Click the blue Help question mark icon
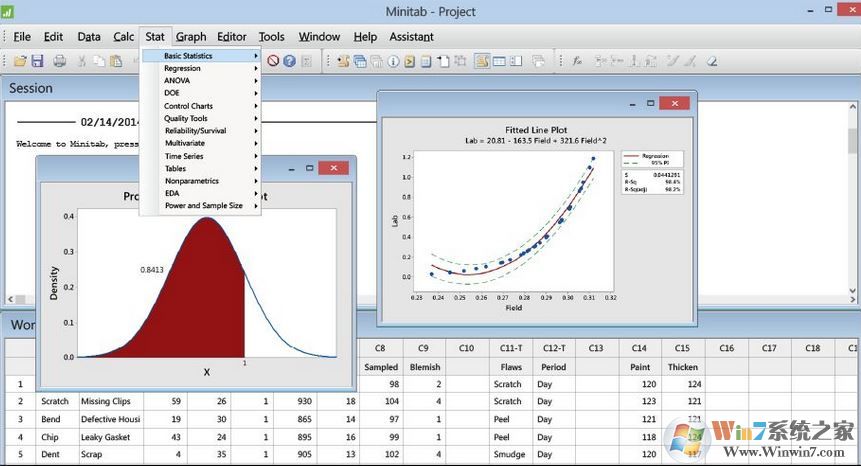 tap(289, 61)
